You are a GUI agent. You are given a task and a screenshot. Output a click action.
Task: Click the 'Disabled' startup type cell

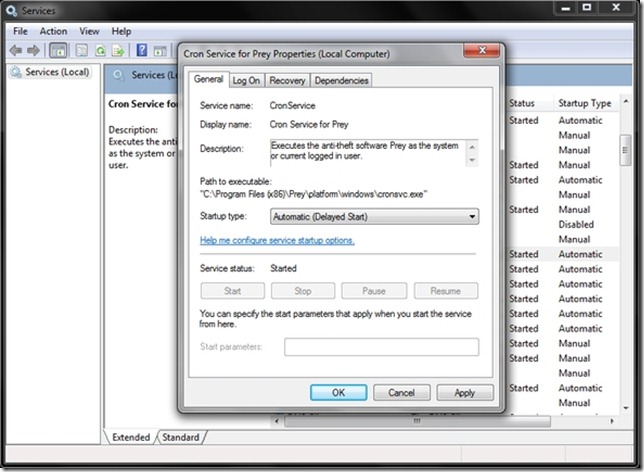click(576, 224)
